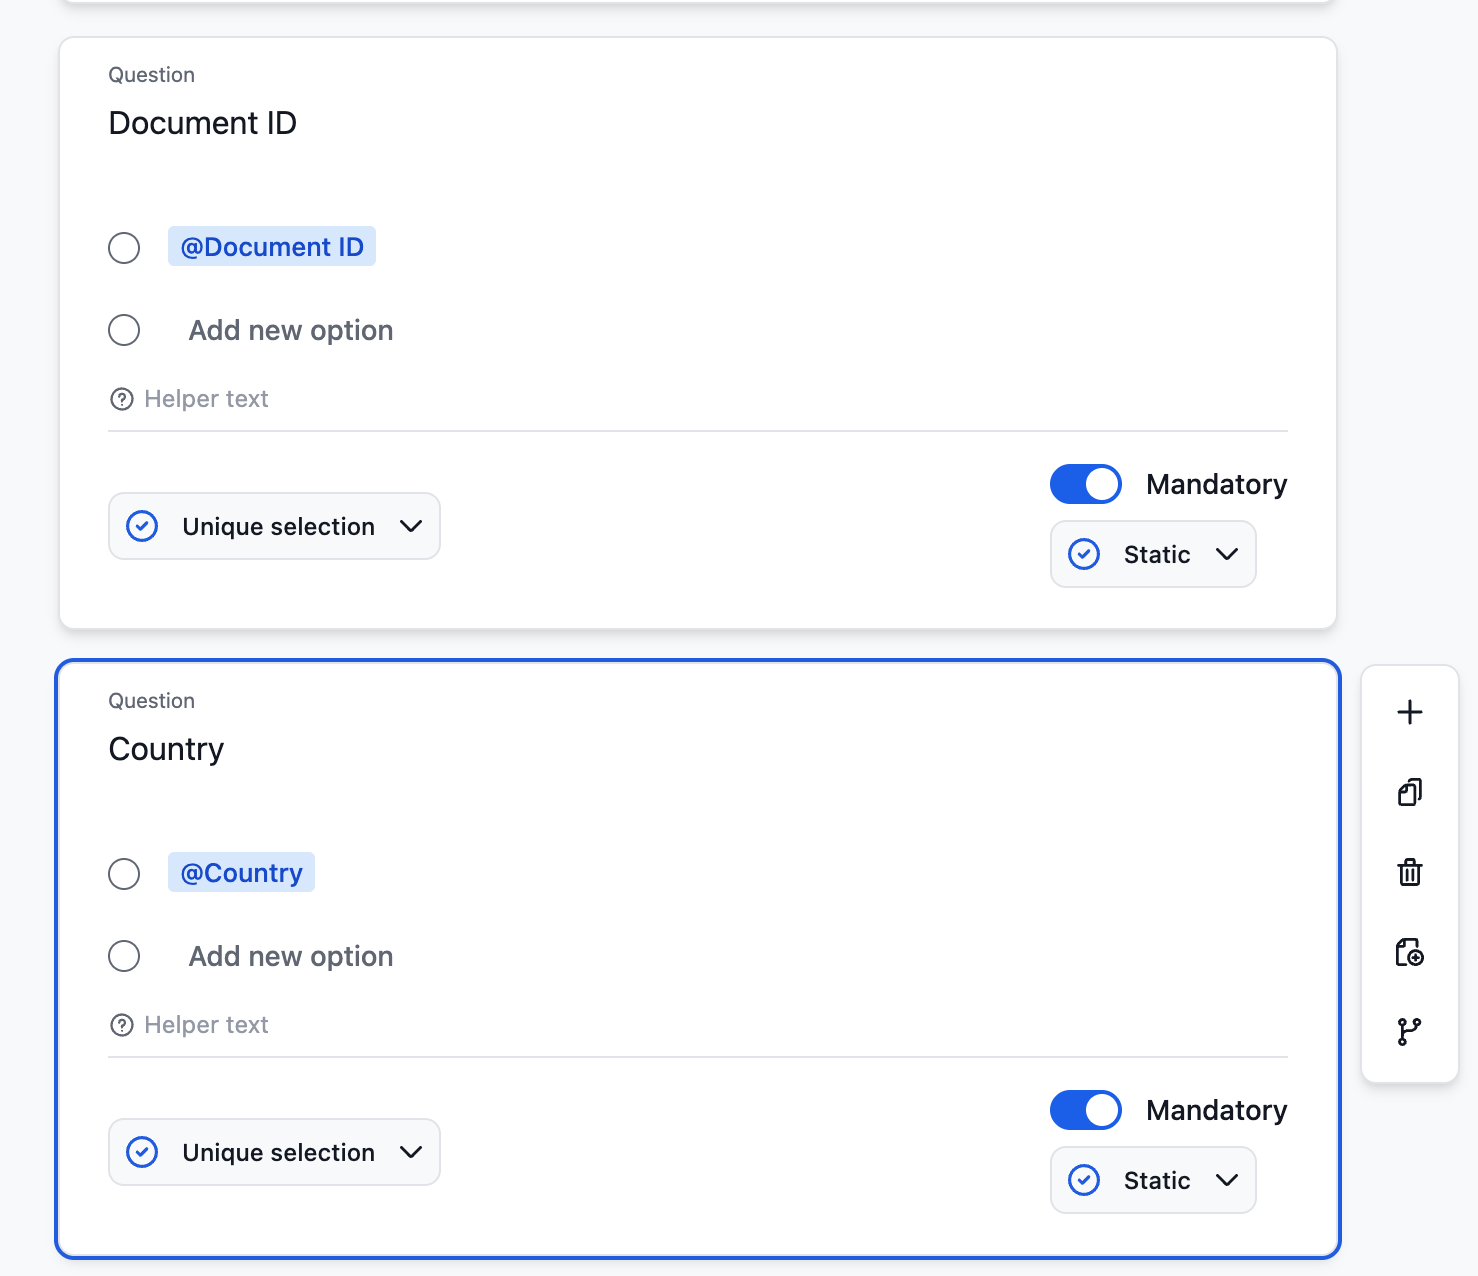
Task: Turn off Mandatory for the Country question
Action: click(1085, 1110)
